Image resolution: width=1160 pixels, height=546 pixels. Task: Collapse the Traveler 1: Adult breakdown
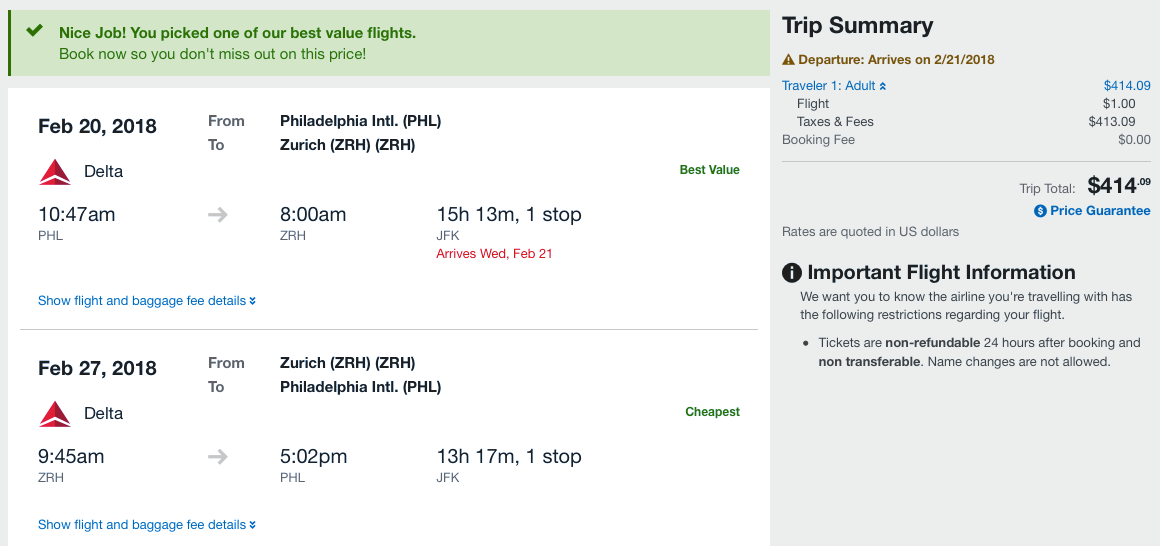834,86
